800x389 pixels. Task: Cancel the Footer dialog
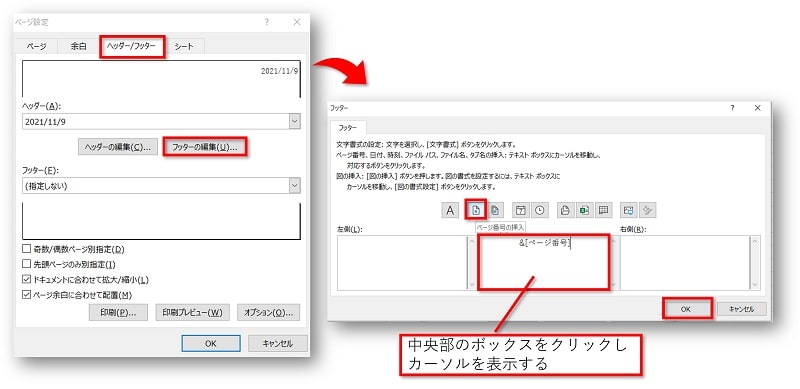point(741,309)
